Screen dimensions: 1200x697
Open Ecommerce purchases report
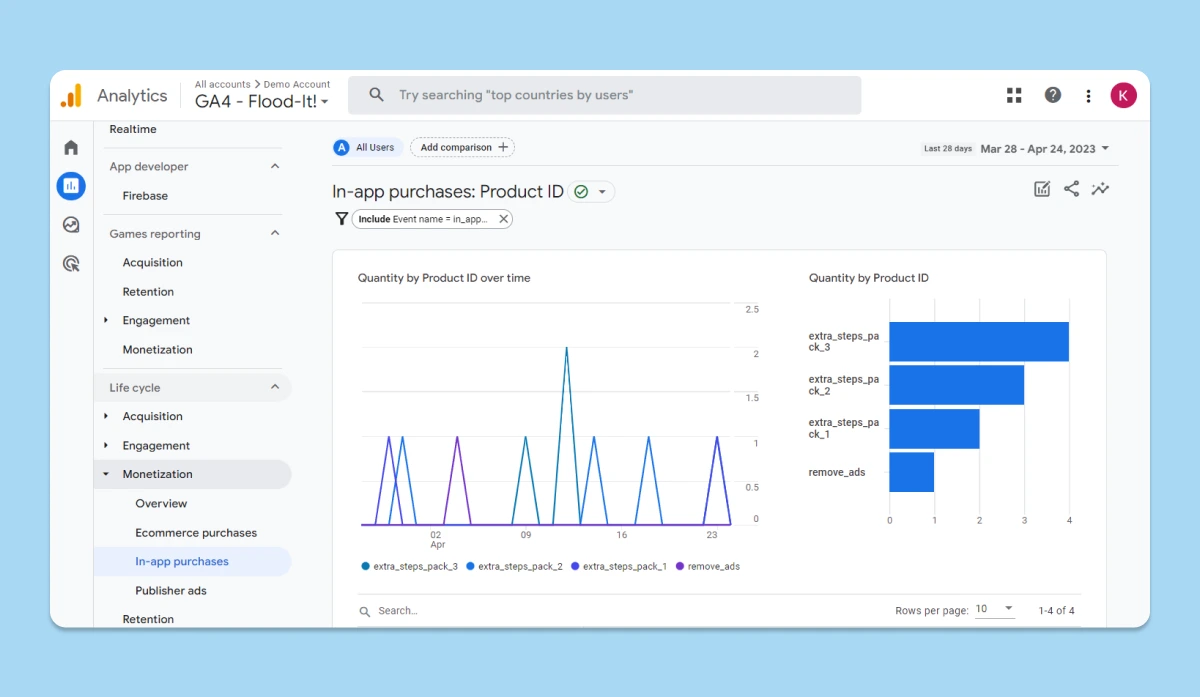coord(196,533)
